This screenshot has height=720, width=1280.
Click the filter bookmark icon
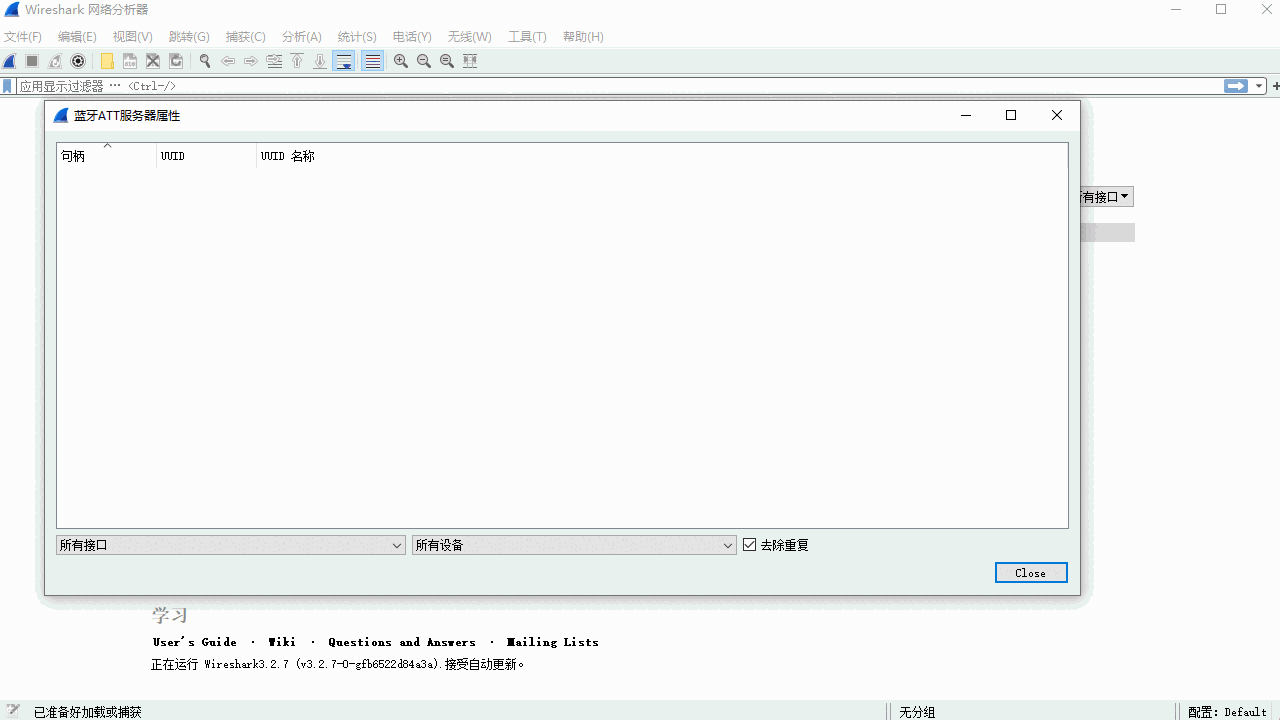pyautogui.click(x=7, y=86)
